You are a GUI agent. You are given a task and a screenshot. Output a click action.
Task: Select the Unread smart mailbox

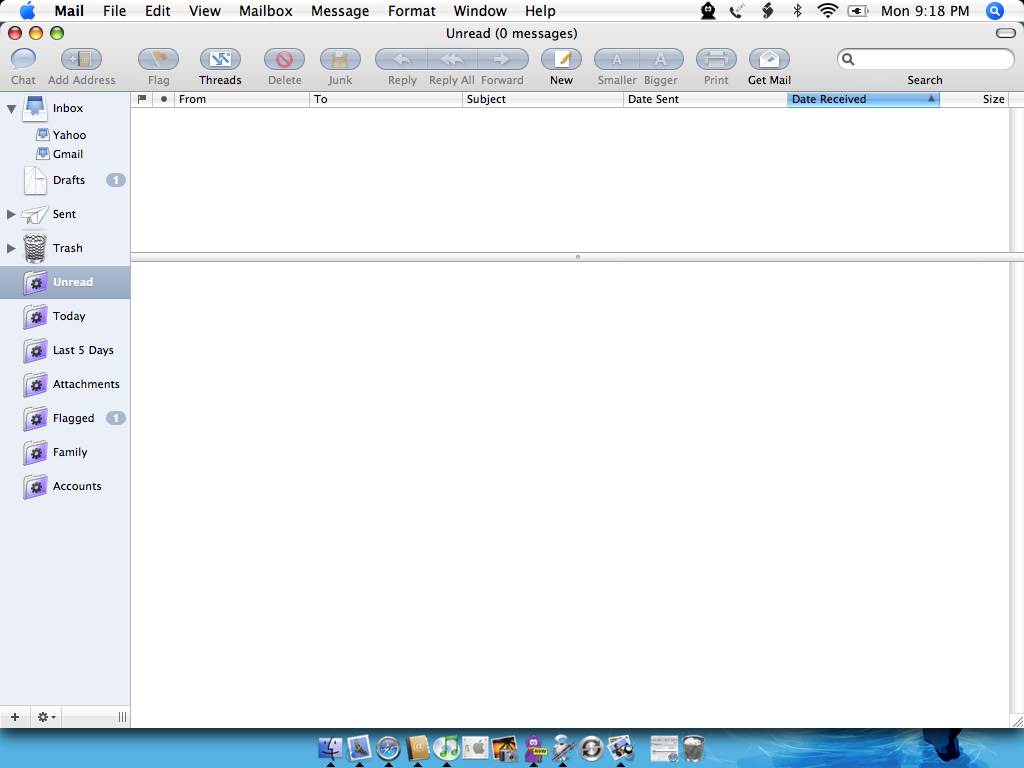click(65, 282)
